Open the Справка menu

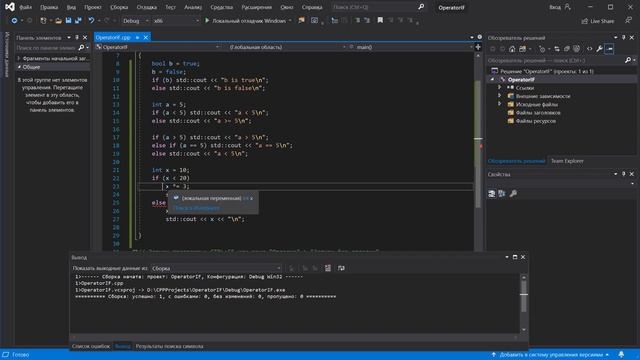click(312, 7)
